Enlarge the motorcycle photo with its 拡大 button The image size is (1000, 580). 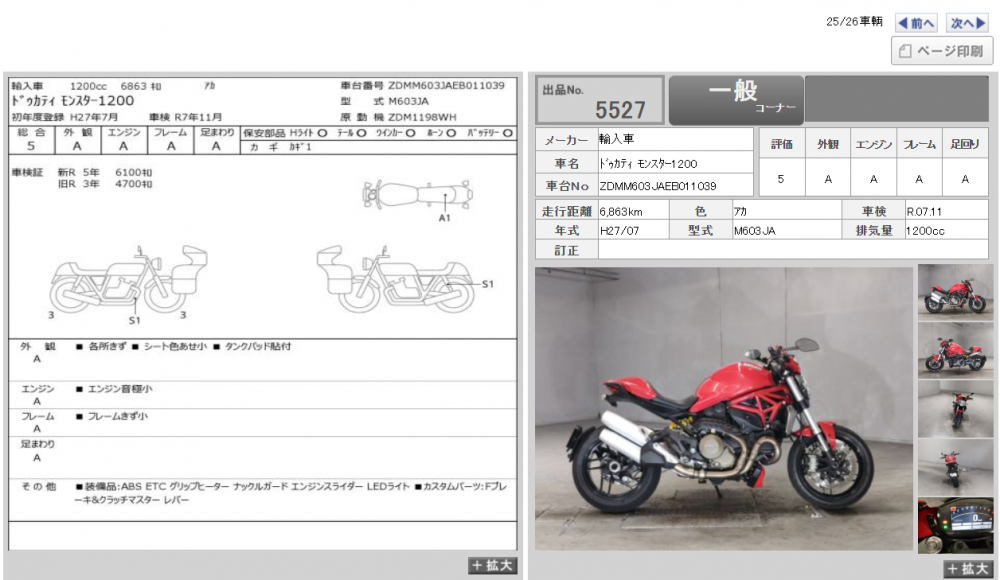[x=967, y=569]
